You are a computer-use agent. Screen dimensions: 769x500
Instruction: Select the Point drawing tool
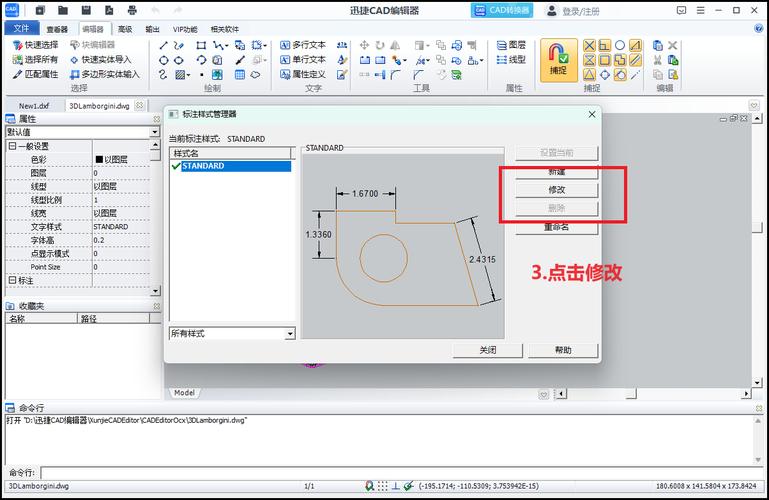coord(202,75)
